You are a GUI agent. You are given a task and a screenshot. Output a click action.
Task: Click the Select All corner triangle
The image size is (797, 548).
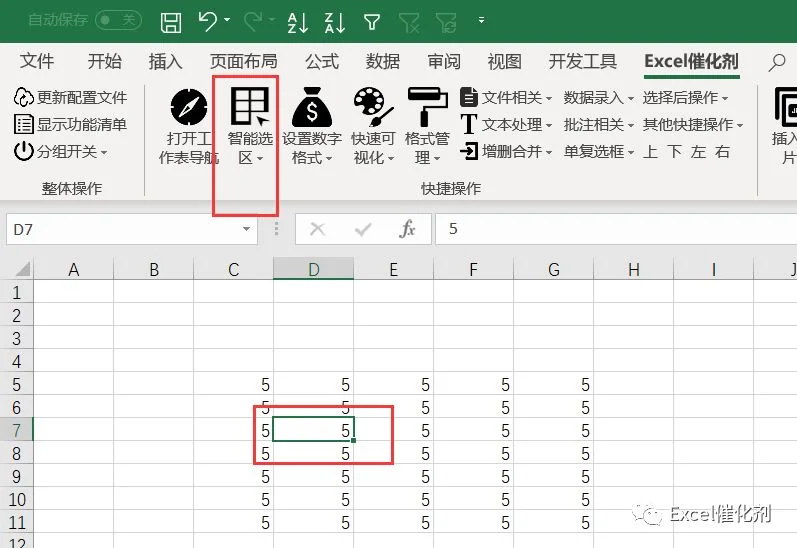(23, 268)
